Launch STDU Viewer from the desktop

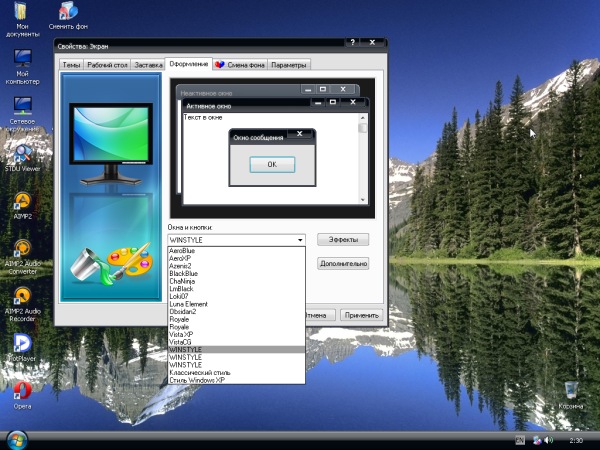[x=22, y=153]
